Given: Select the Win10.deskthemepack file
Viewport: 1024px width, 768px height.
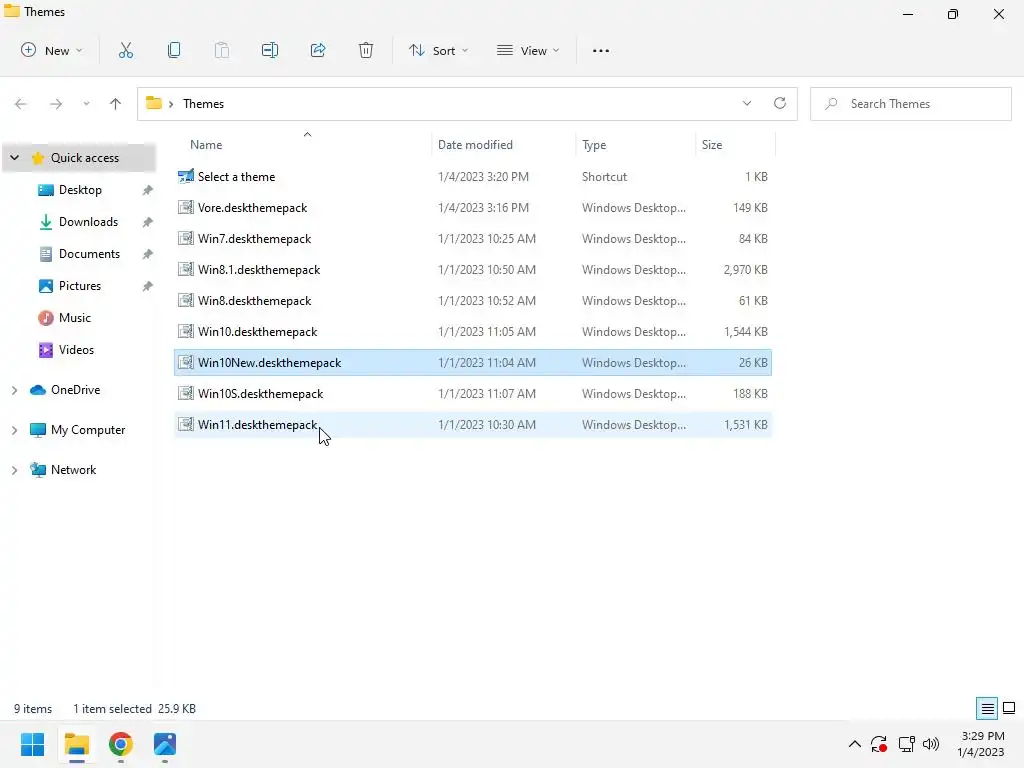Looking at the screenshot, I should click(x=473, y=332).
